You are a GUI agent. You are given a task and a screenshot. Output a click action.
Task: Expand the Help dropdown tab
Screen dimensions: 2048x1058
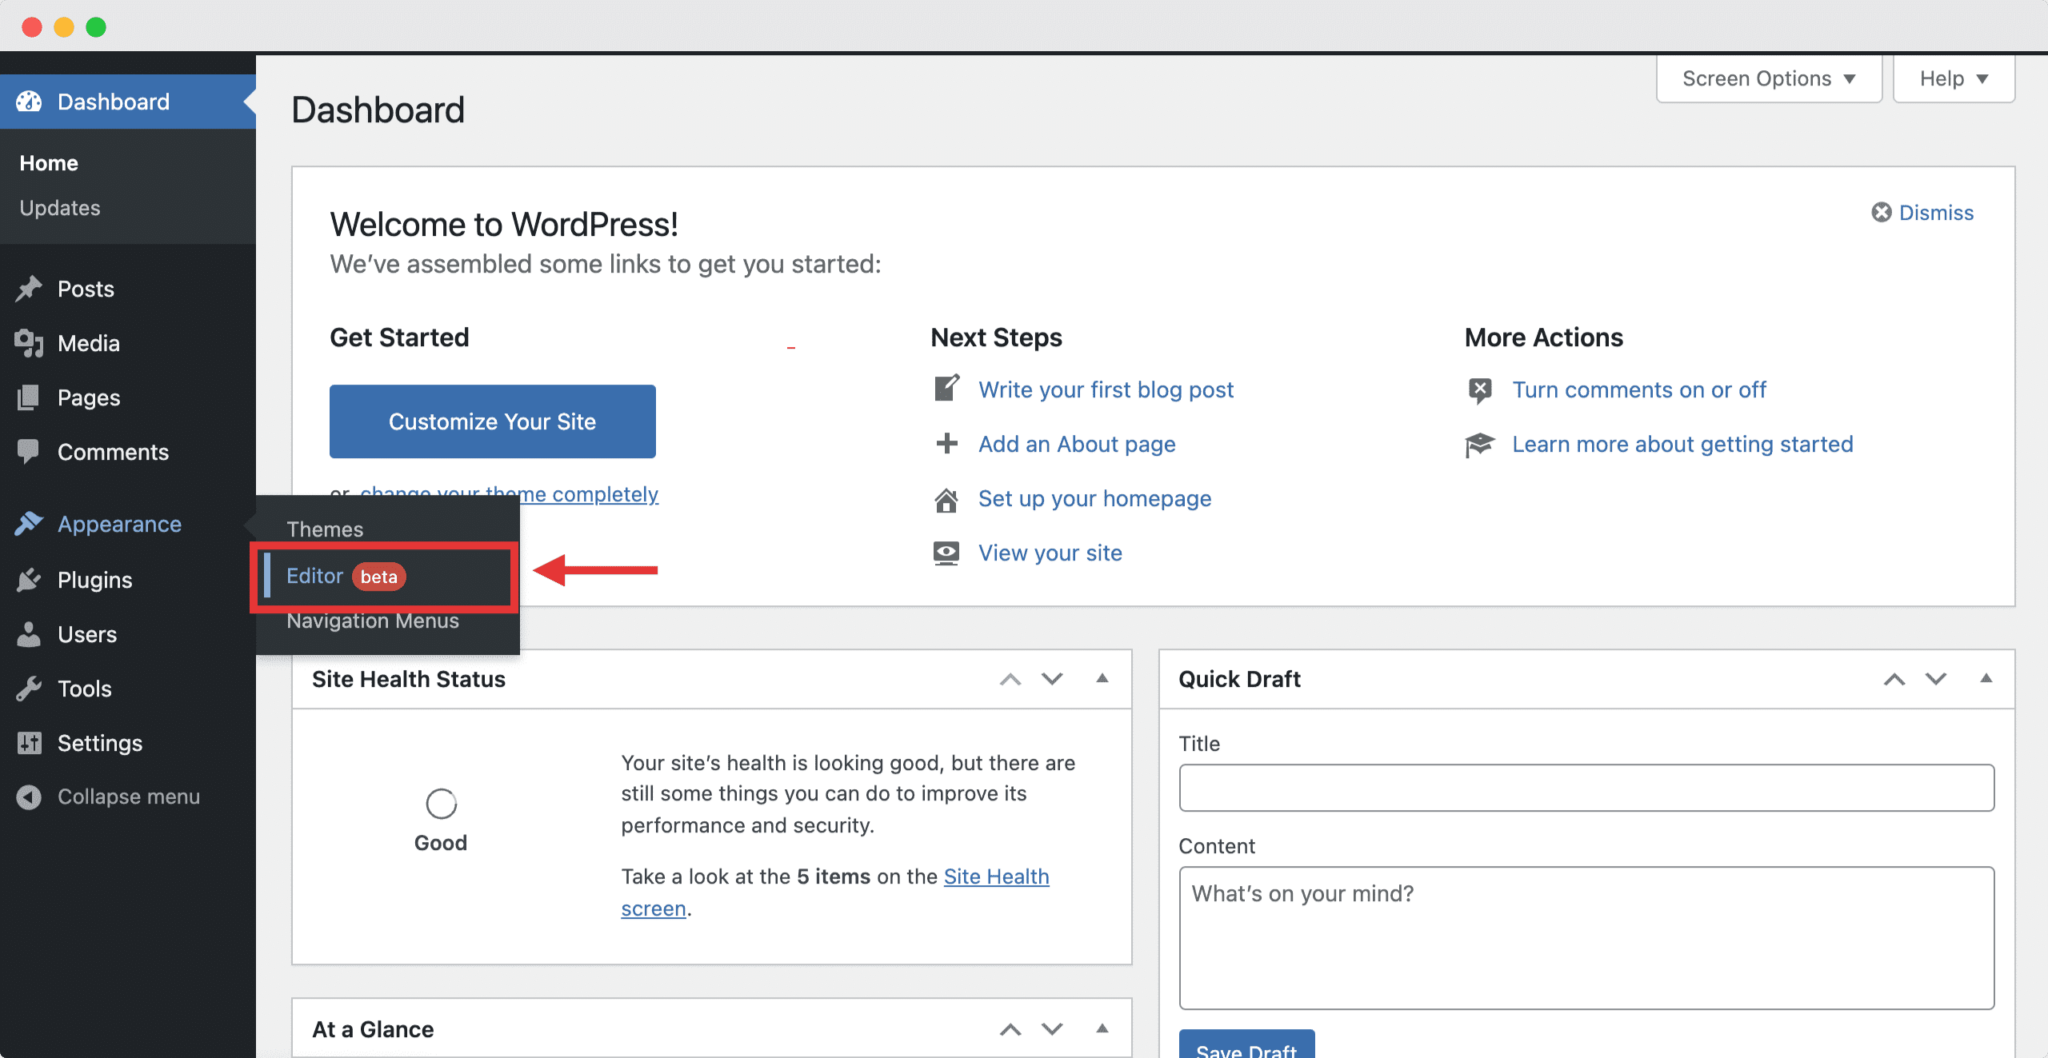(1953, 79)
